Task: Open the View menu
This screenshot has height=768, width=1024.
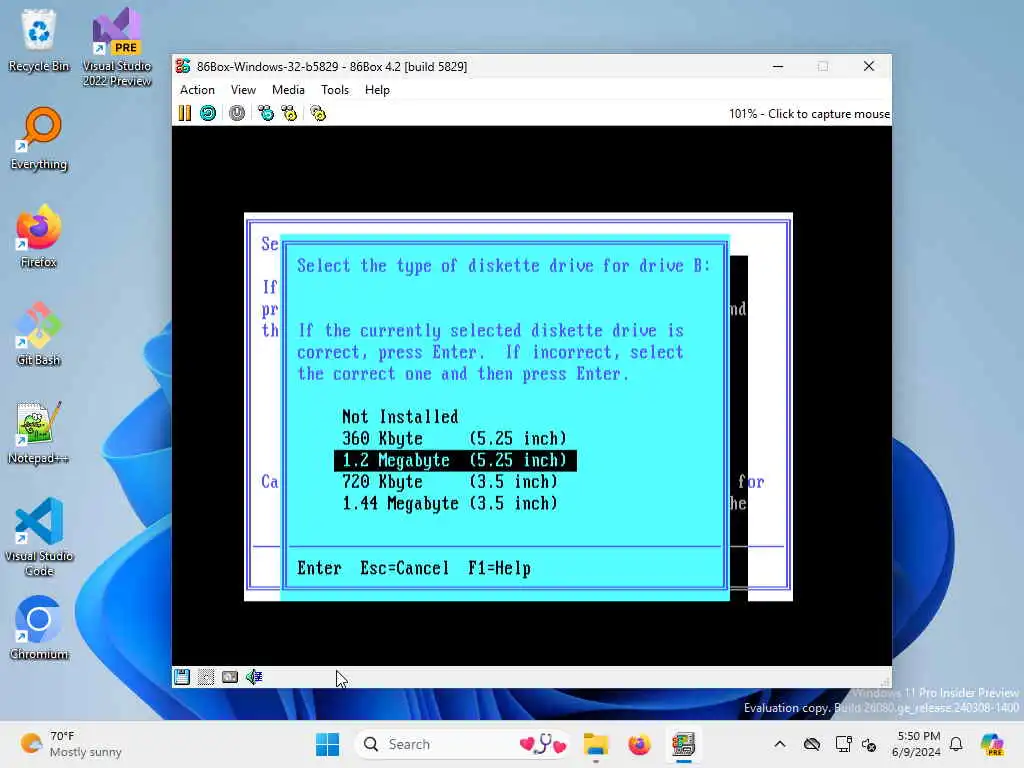Action: coord(243,90)
